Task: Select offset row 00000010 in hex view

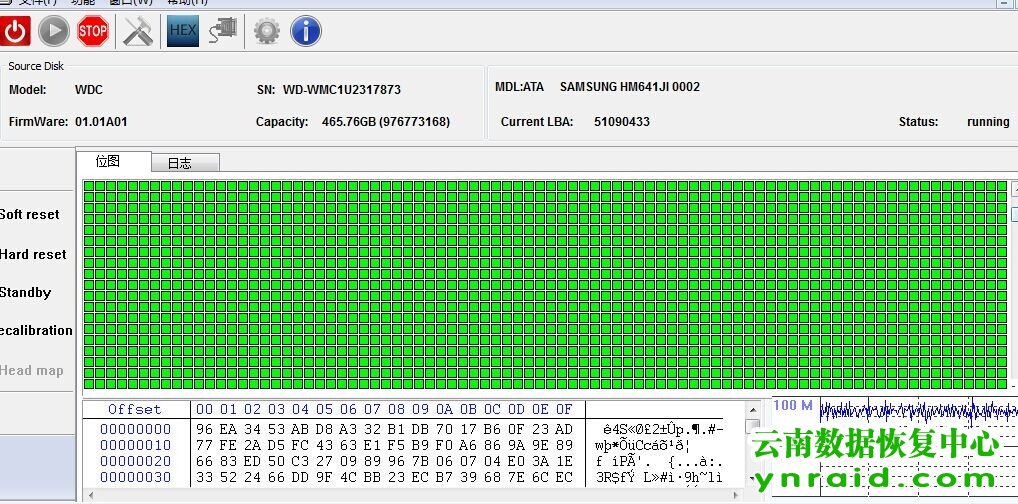Action: click(x=135, y=445)
